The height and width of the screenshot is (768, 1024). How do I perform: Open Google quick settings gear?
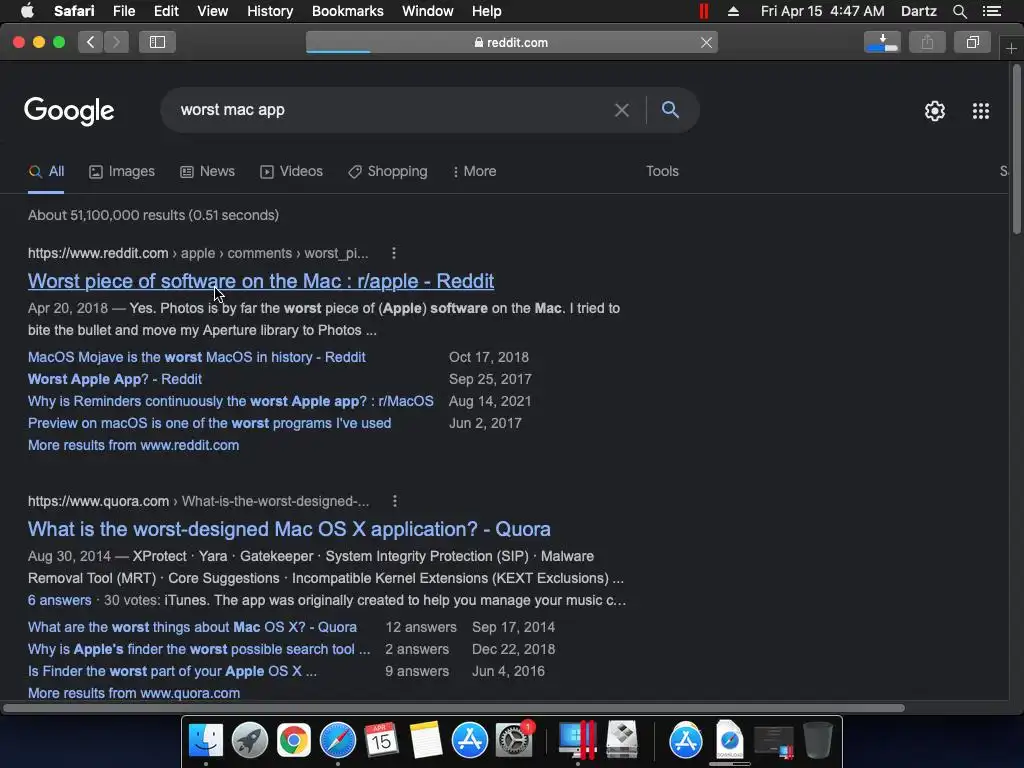point(935,111)
